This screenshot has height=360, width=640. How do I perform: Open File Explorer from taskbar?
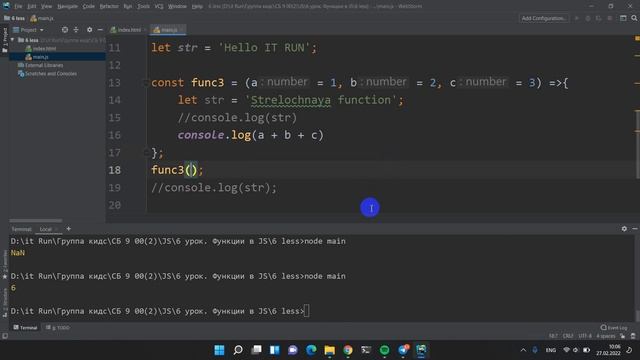[x=329, y=350]
